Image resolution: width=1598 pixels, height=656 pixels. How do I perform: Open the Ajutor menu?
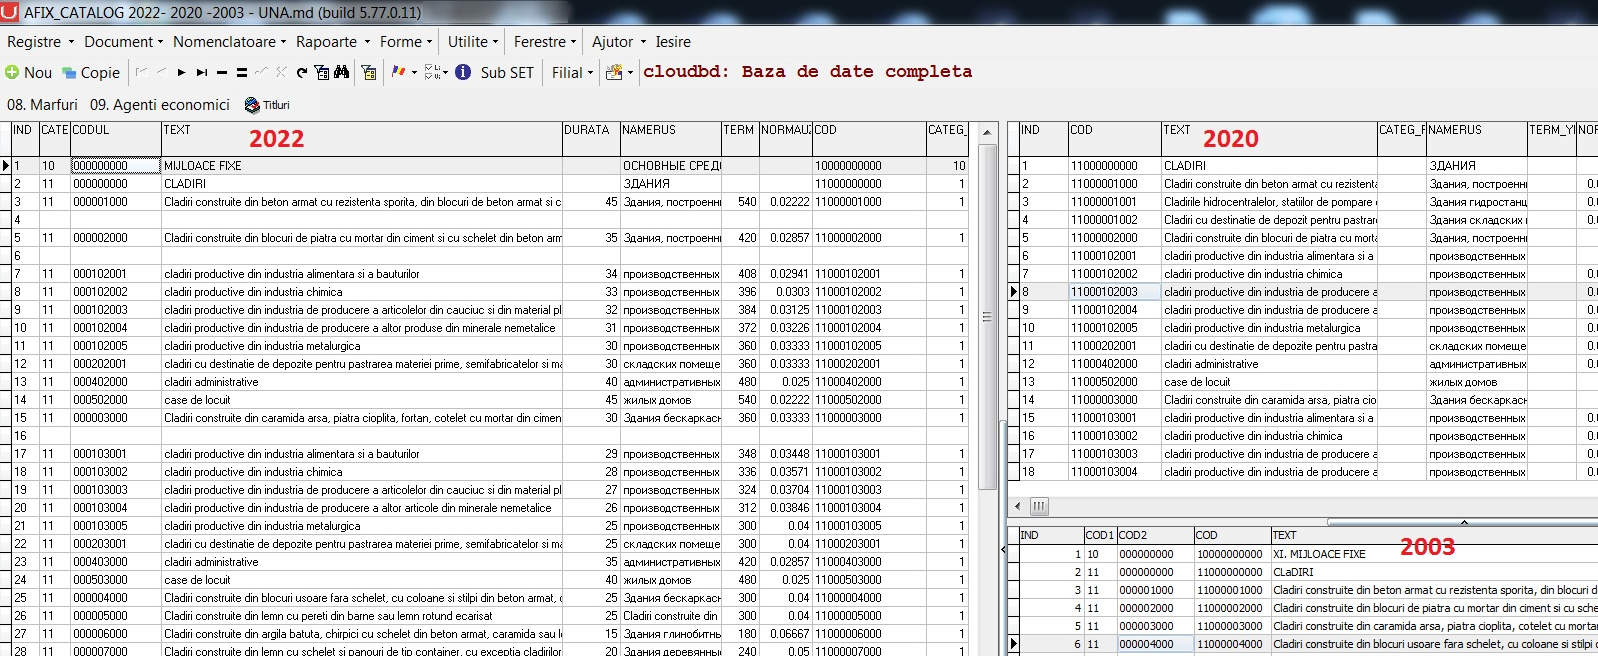click(x=618, y=42)
